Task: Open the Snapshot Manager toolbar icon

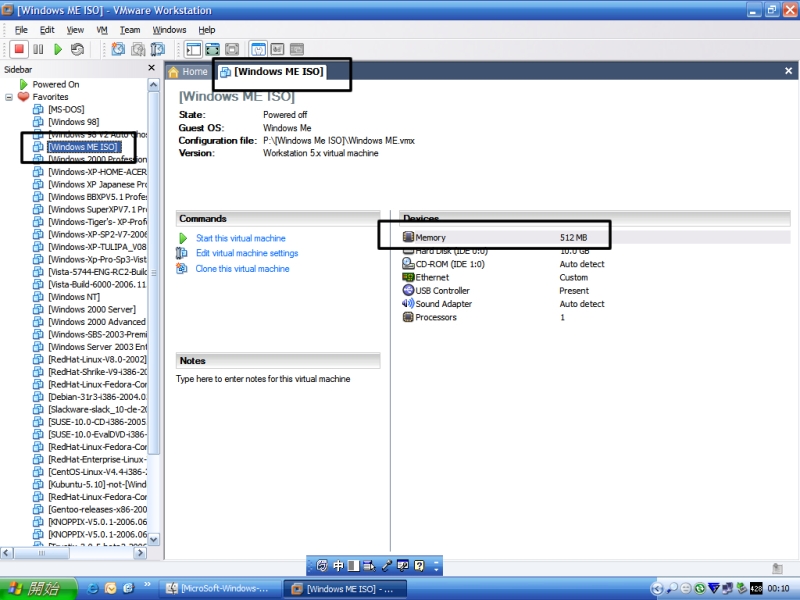Action: pyautogui.click(x=158, y=49)
